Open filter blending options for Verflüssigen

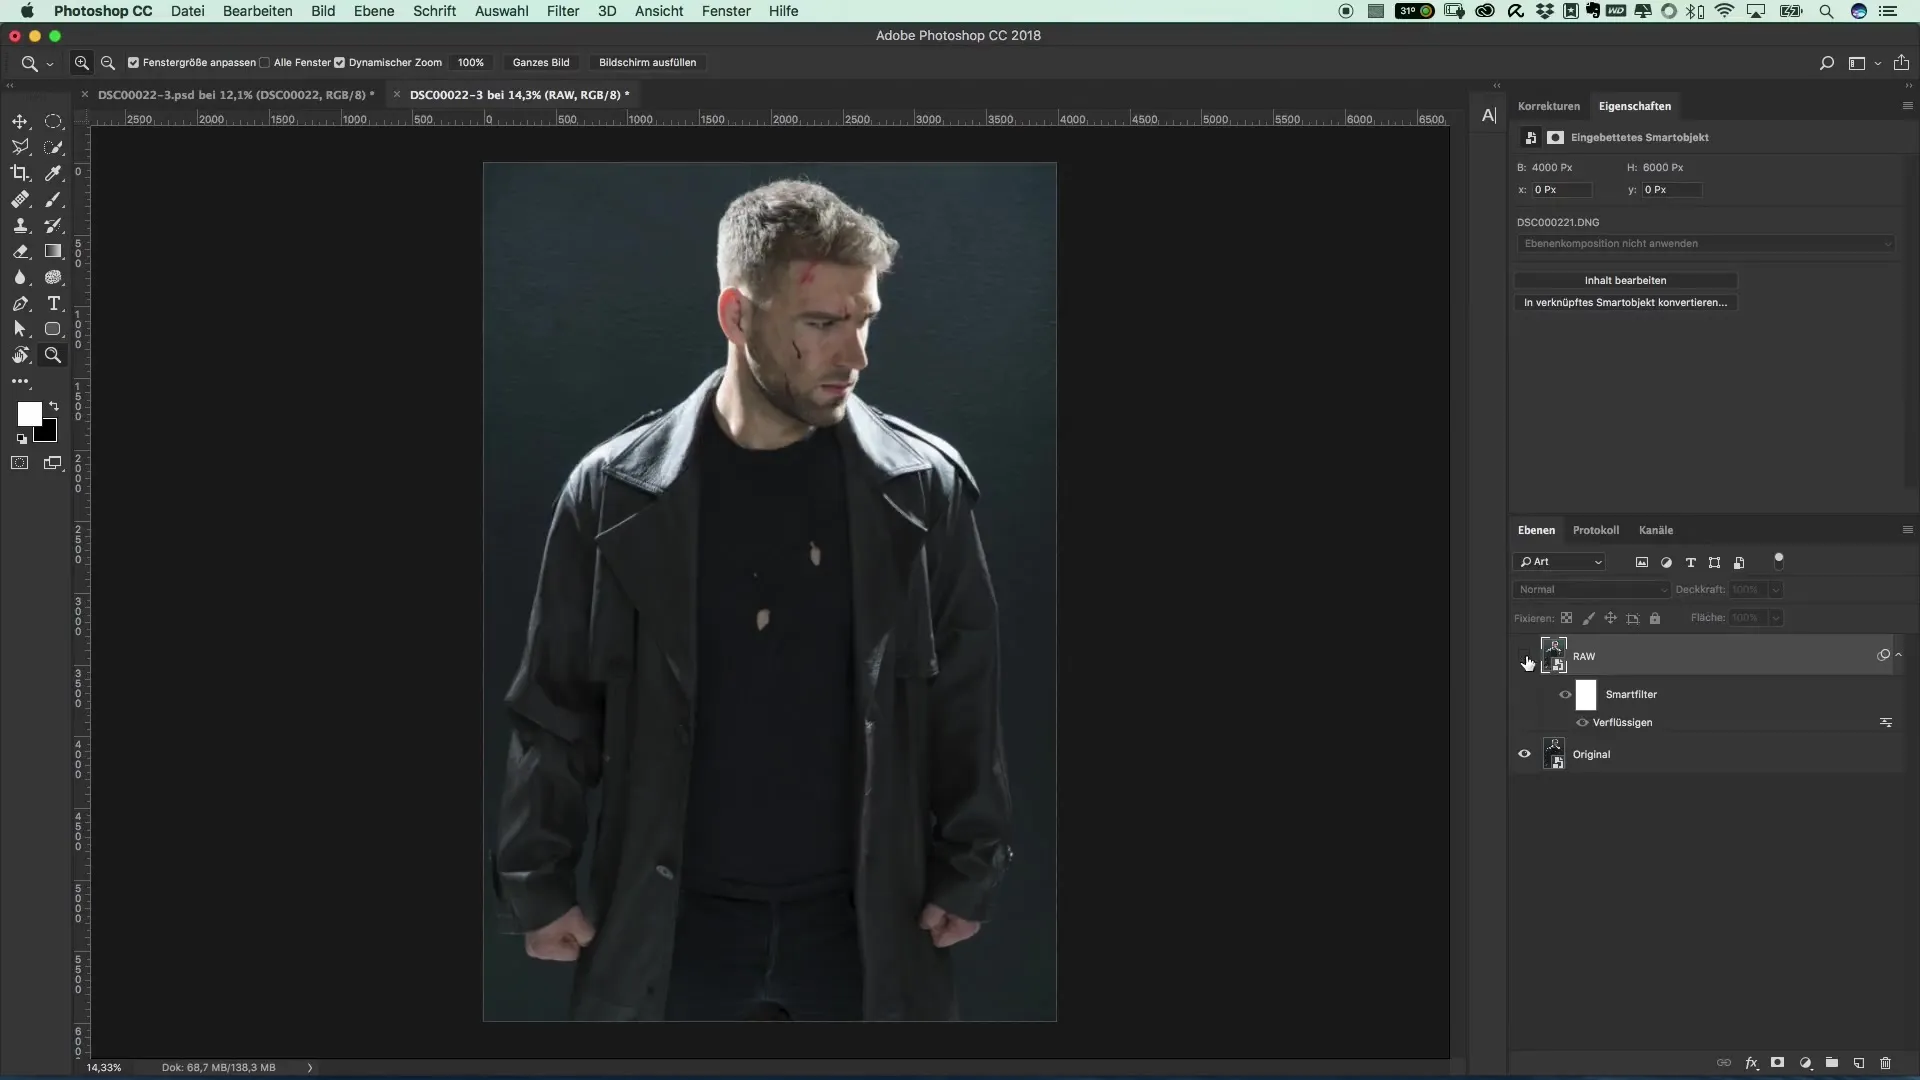(1886, 722)
